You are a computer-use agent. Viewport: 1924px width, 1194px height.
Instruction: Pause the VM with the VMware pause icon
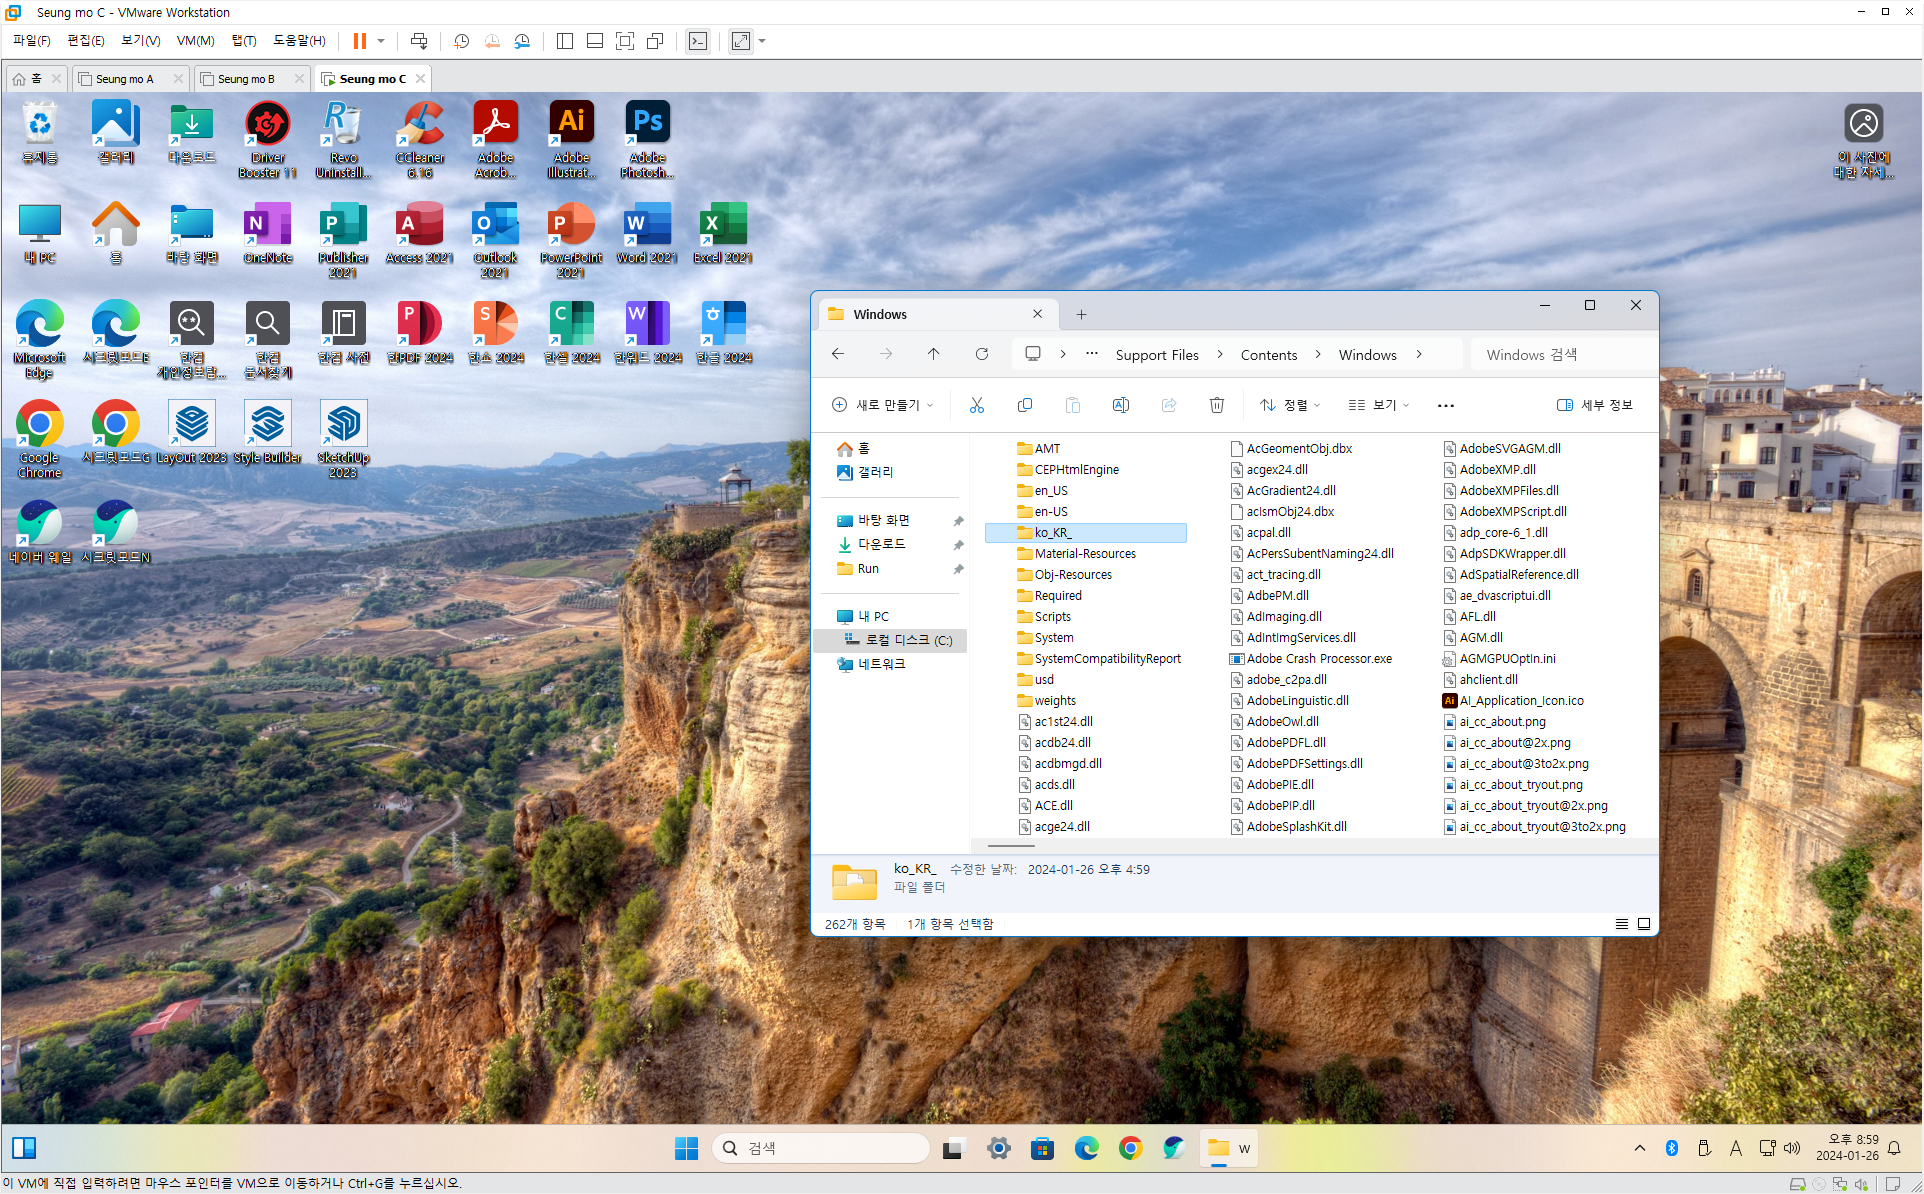pos(359,41)
